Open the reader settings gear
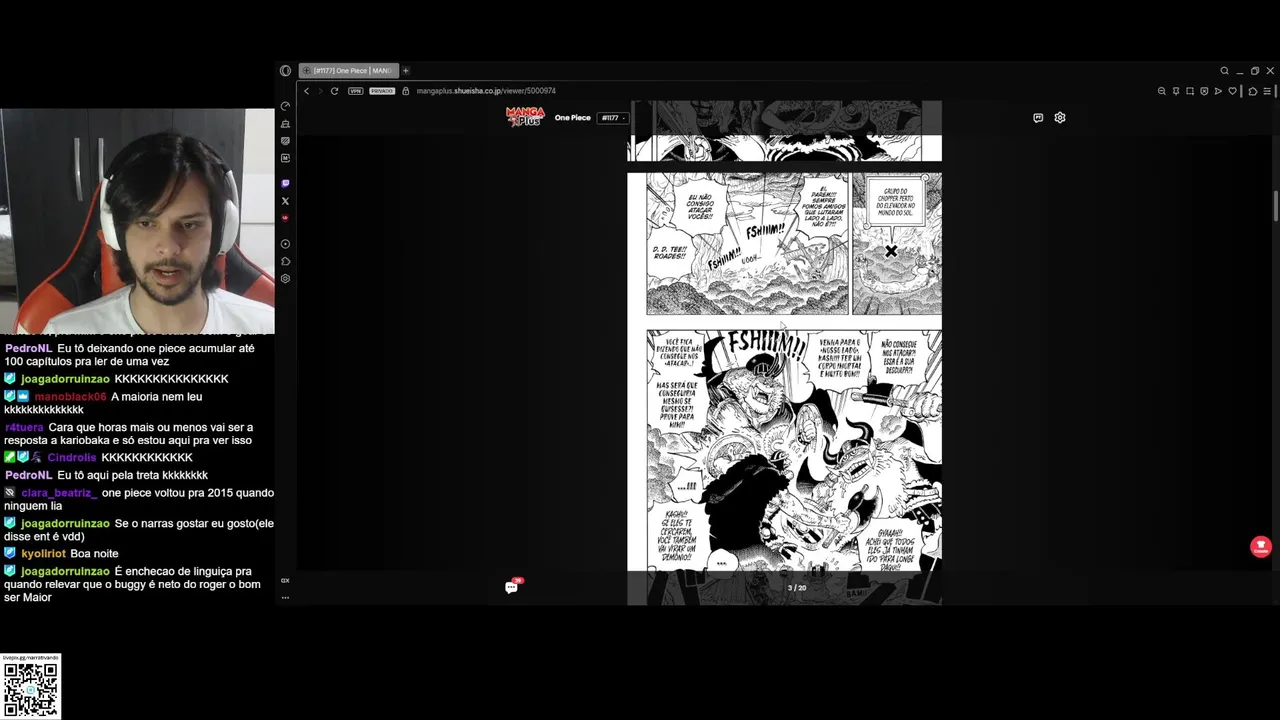The width and height of the screenshot is (1280, 720). tap(1060, 118)
